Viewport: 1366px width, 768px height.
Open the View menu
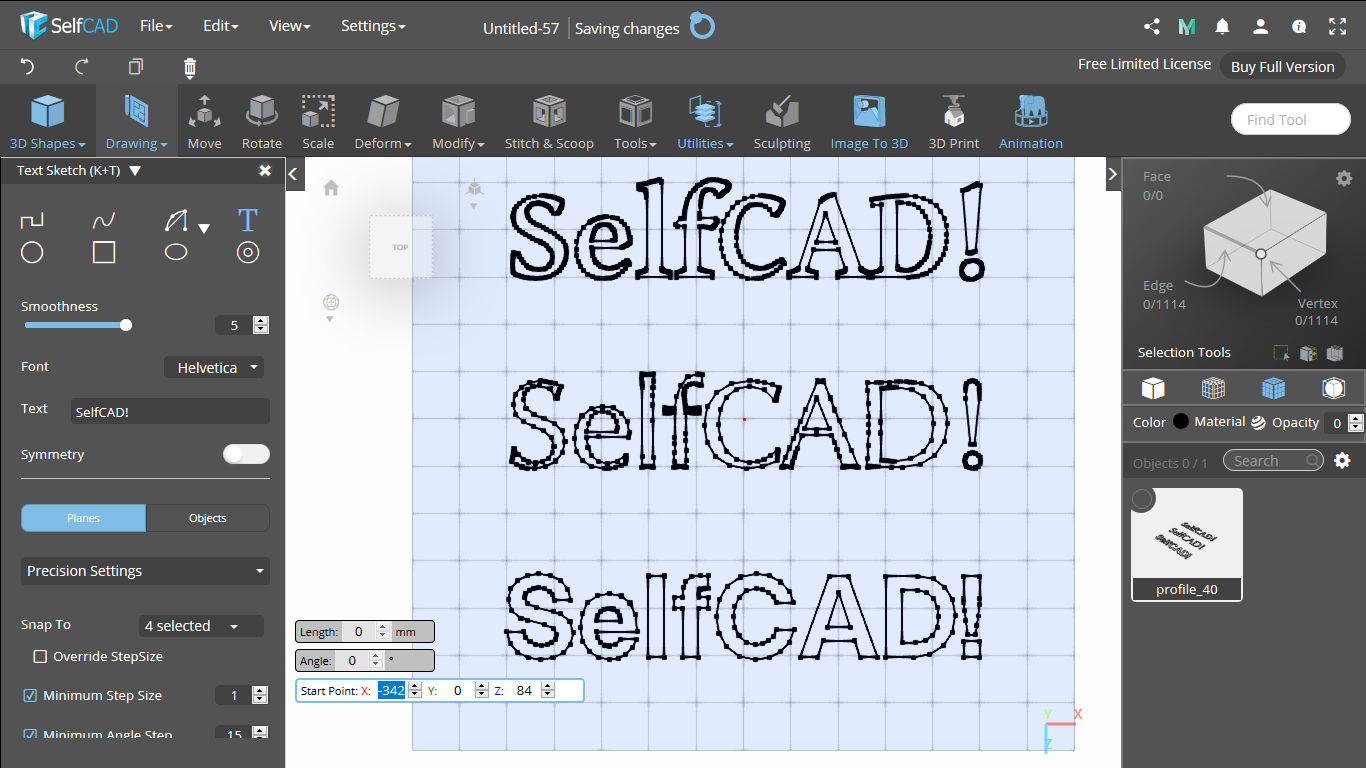coord(289,26)
